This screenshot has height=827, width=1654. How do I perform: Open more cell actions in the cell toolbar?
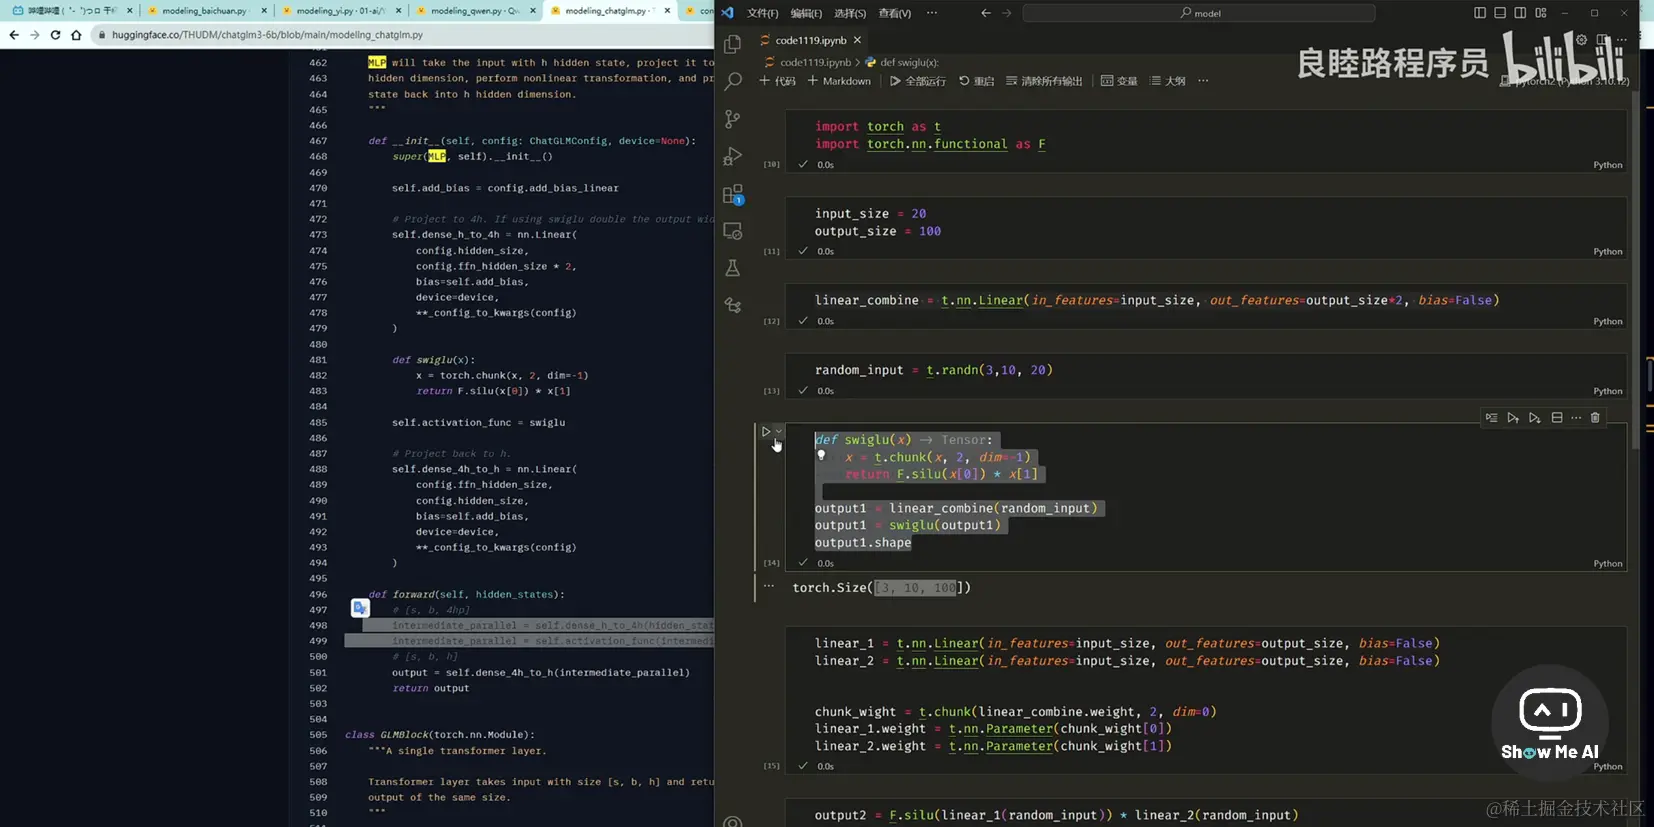tap(1576, 418)
